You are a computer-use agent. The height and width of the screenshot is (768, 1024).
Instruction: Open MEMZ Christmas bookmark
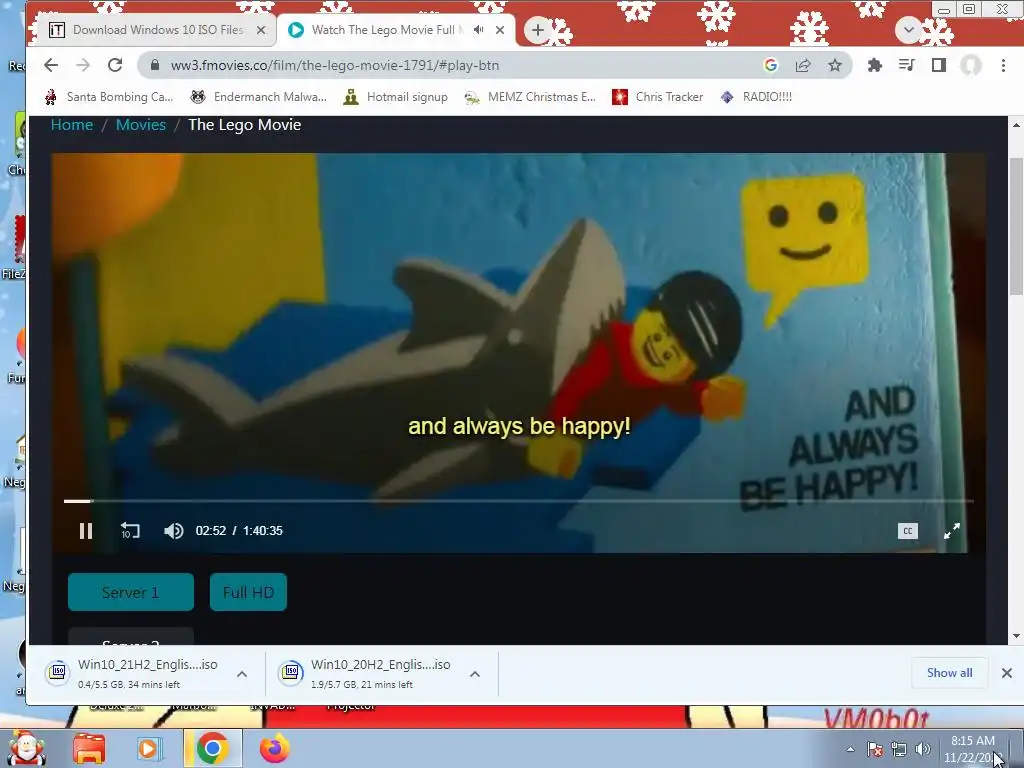pyautogui.click(x=530, y=97)
